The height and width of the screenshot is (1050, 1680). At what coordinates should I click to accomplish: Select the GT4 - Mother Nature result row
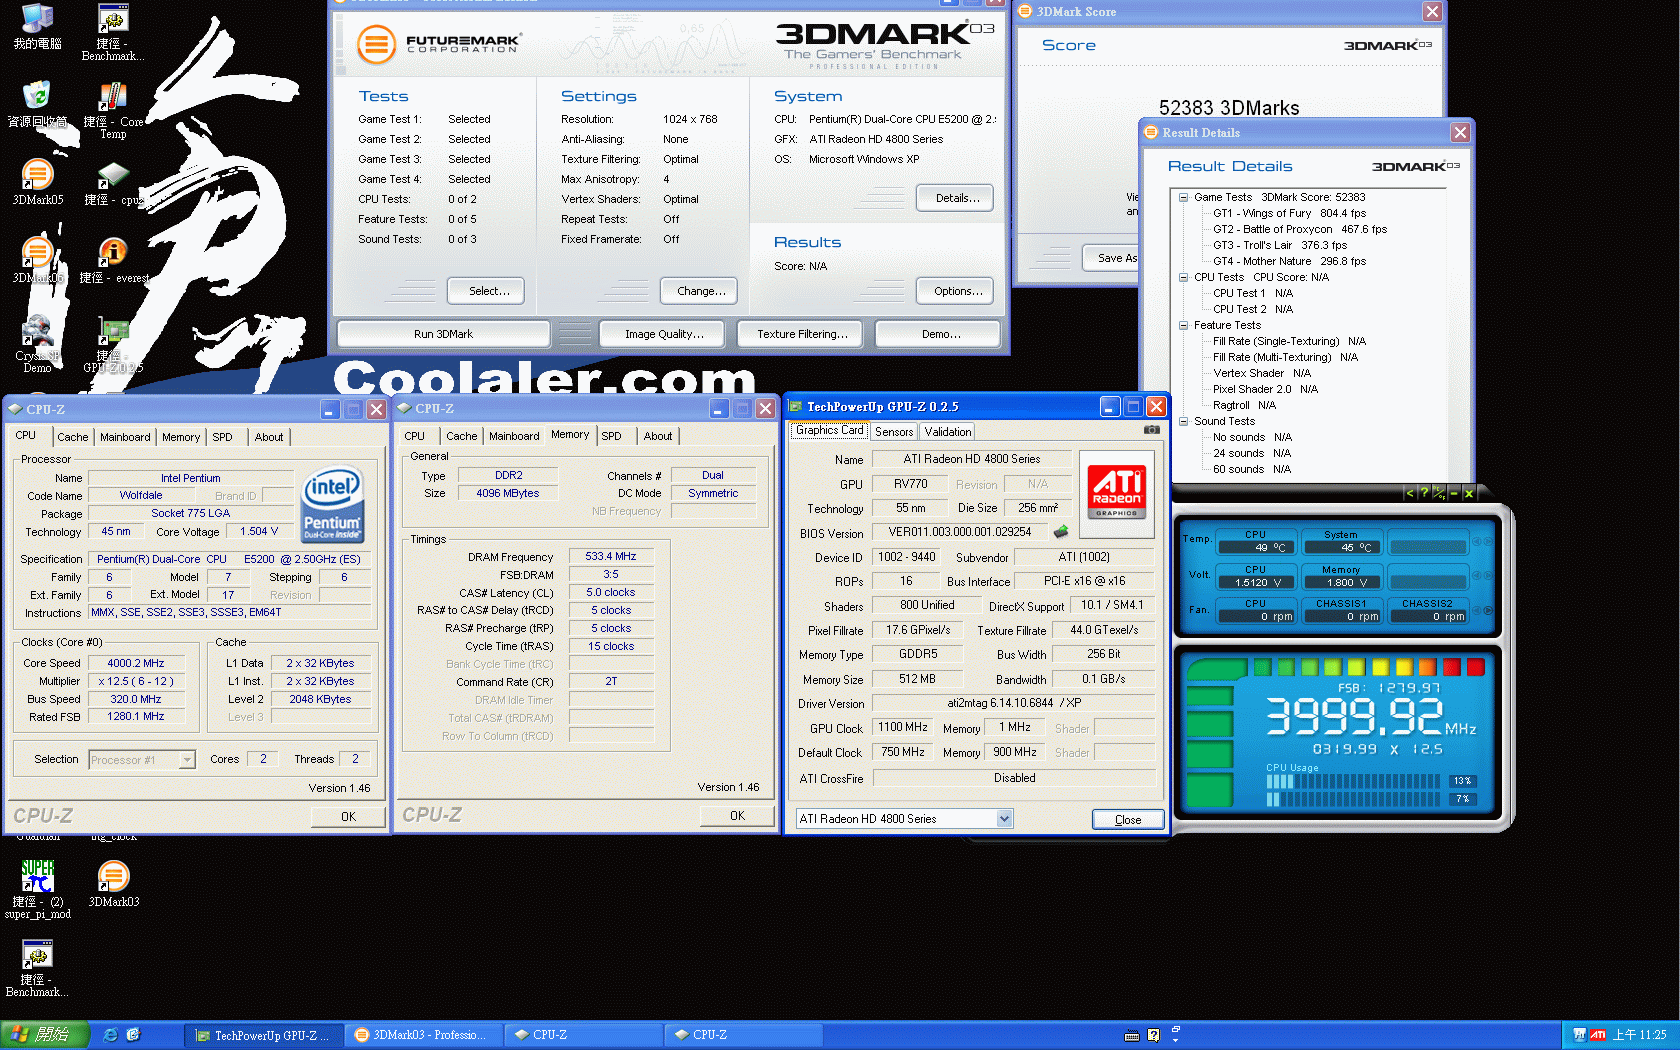click(1289, 261)
